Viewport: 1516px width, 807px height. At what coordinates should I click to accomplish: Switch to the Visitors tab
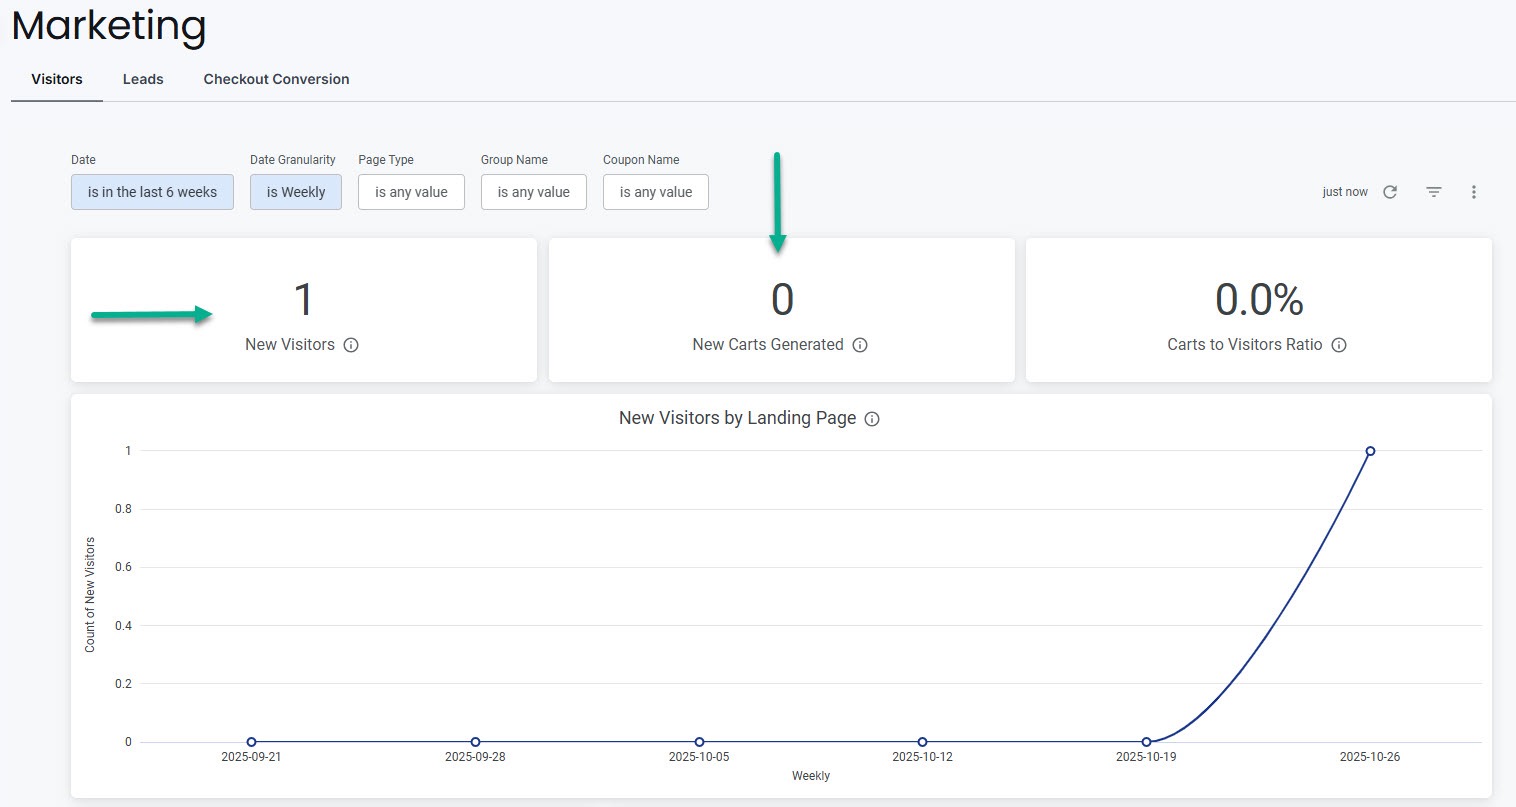click(57, 79)
